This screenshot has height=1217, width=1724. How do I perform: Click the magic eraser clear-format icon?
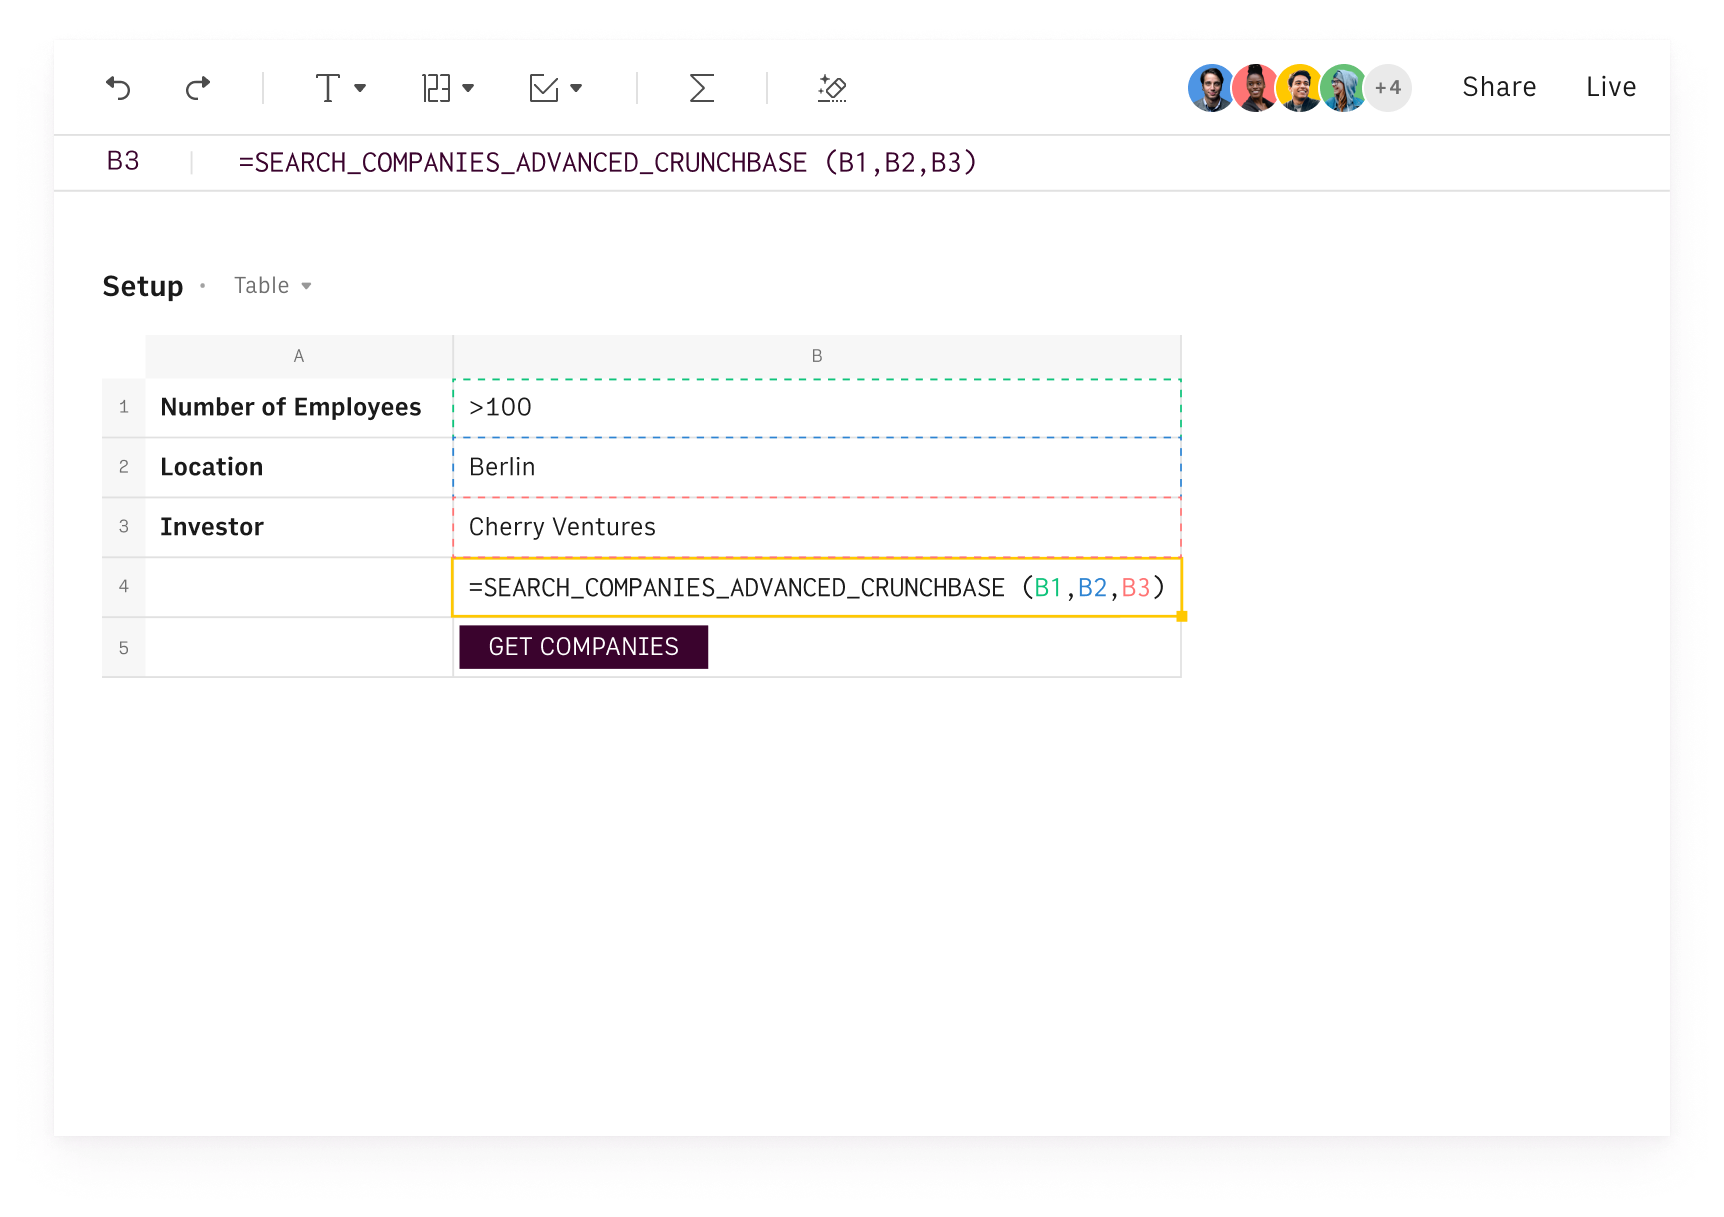(832, 88)
